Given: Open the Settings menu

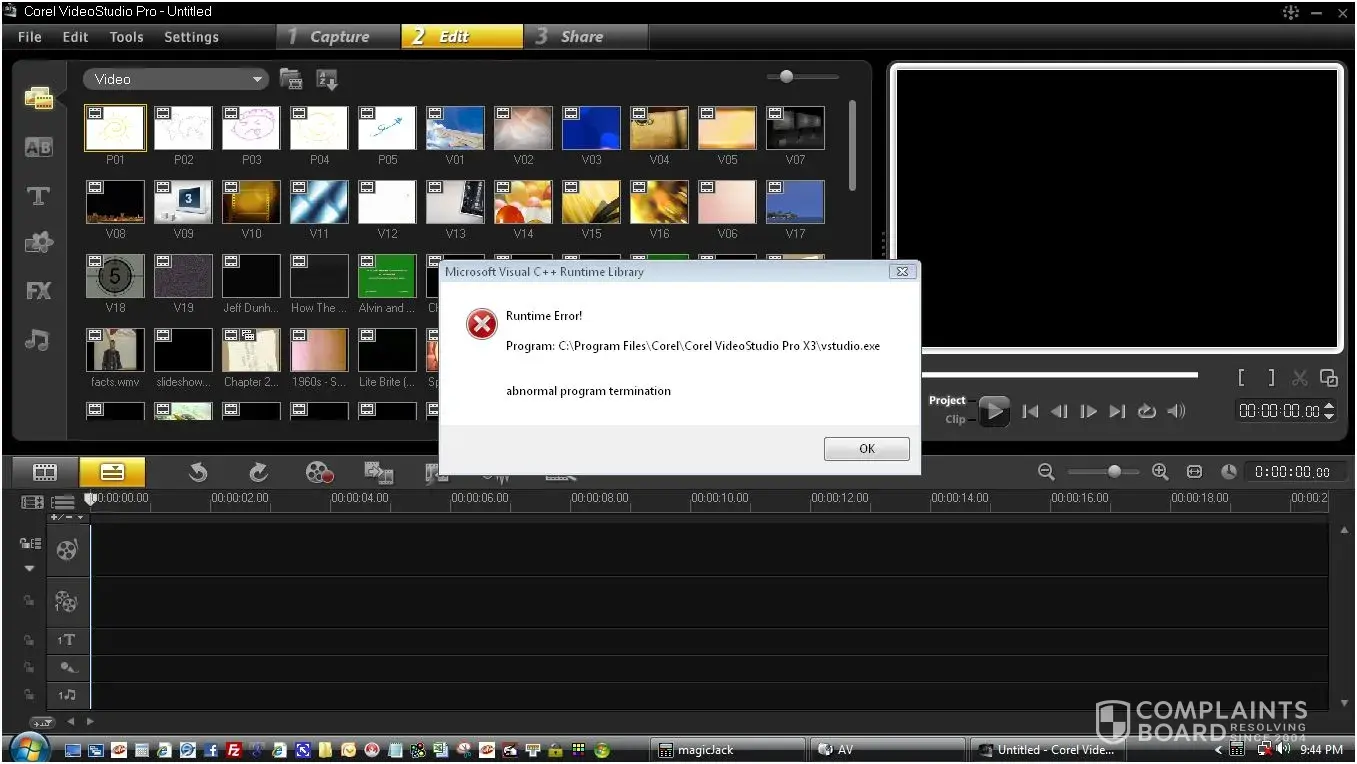Looking at the screenshot, I should pyautogui.click(x=191, y=37).
